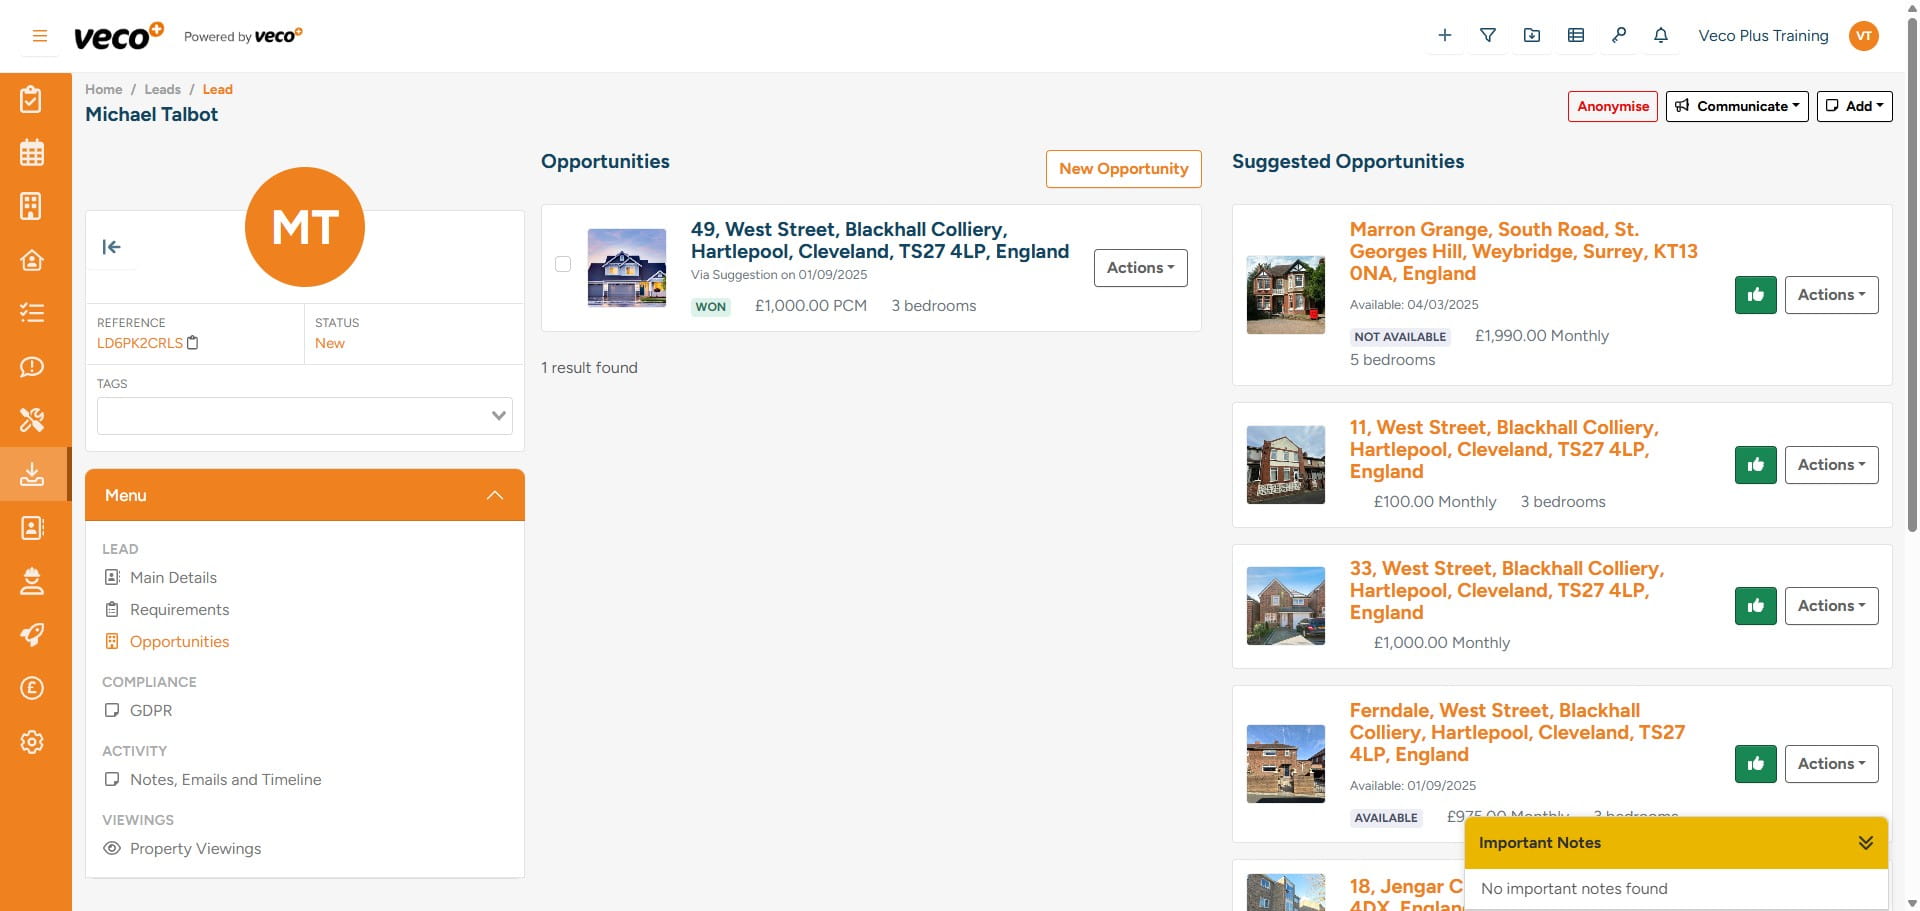Image resolution: width=1920 pixels, height=911 pixels.
Task: Click the key icon in the top toolbar
Action: click(1618, 35)
